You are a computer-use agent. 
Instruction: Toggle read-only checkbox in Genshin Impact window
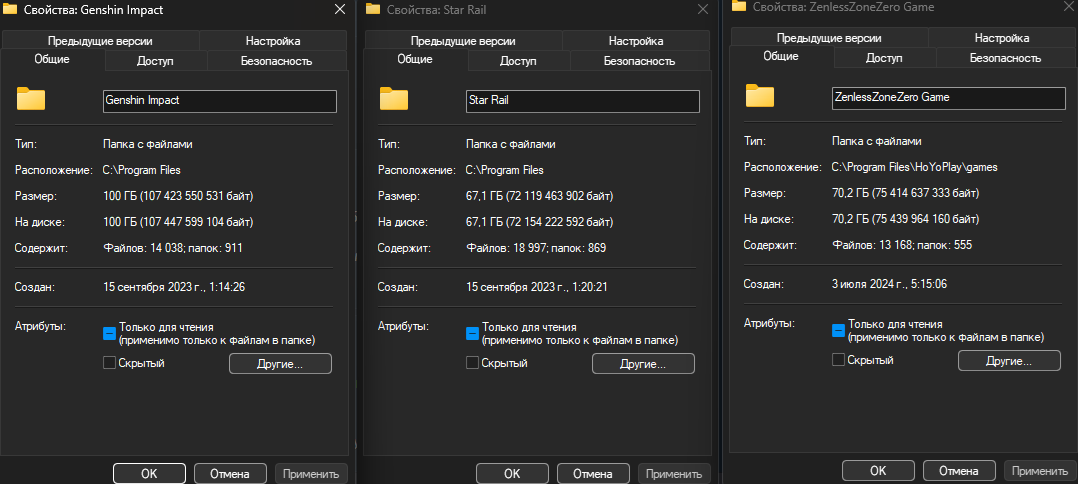click(x=109, y=333)
